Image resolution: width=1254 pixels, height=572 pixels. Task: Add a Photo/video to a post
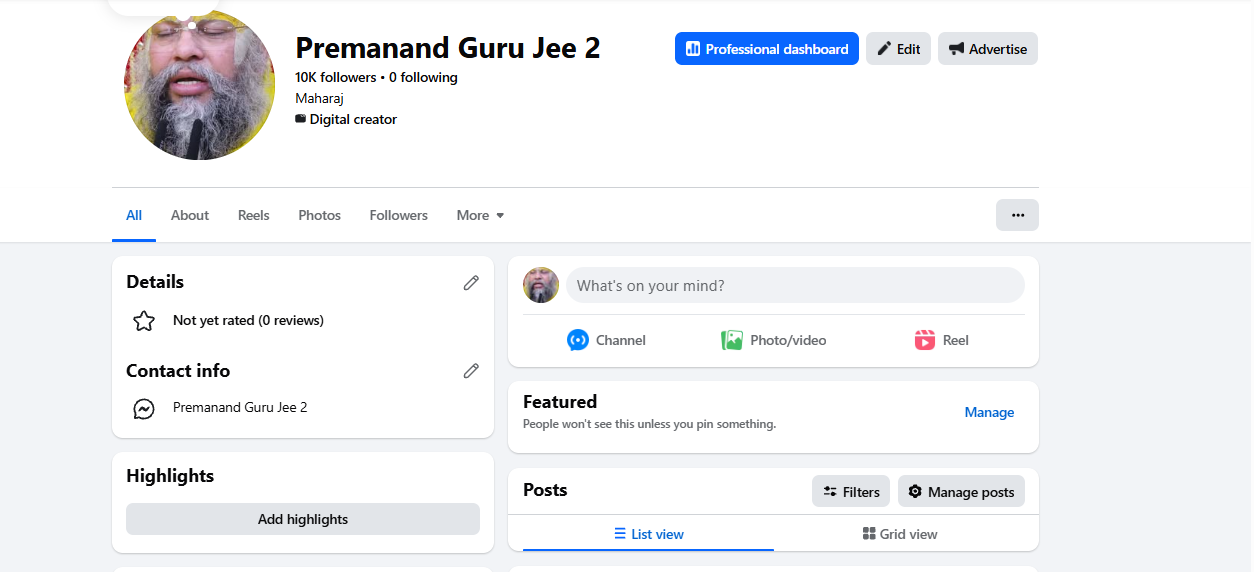[774, 340]
